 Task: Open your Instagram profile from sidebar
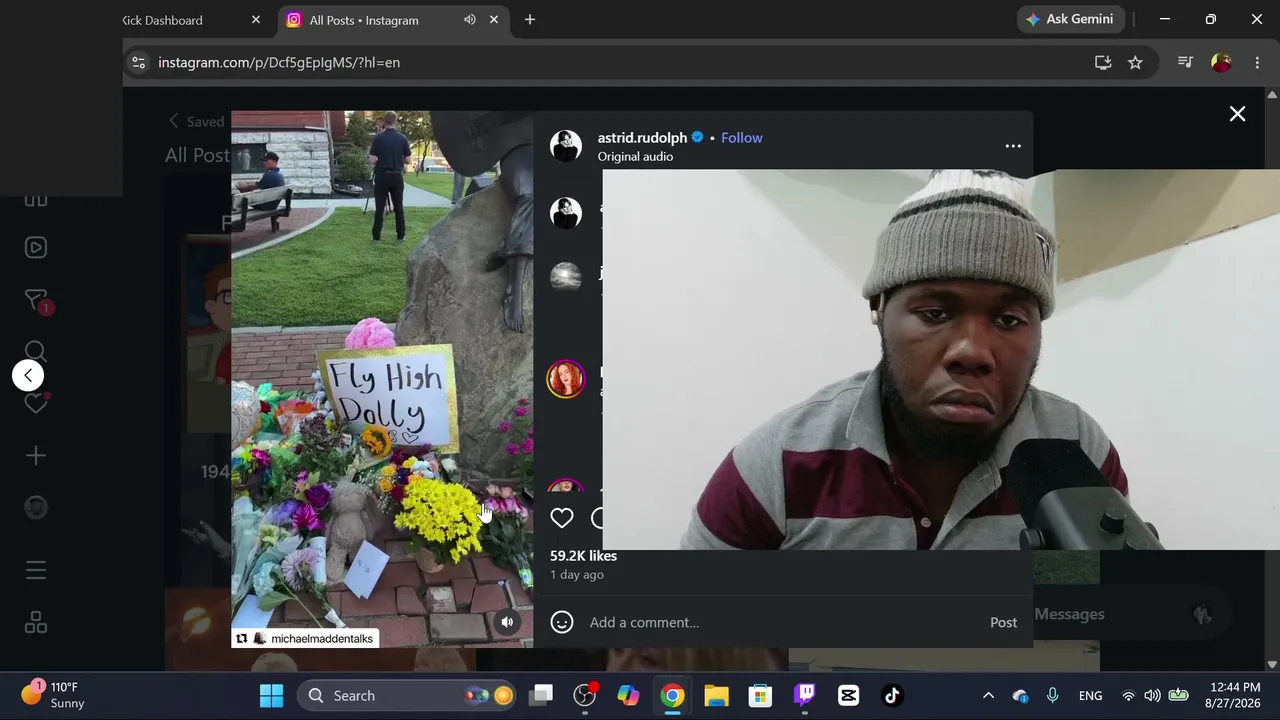point(36,507)
